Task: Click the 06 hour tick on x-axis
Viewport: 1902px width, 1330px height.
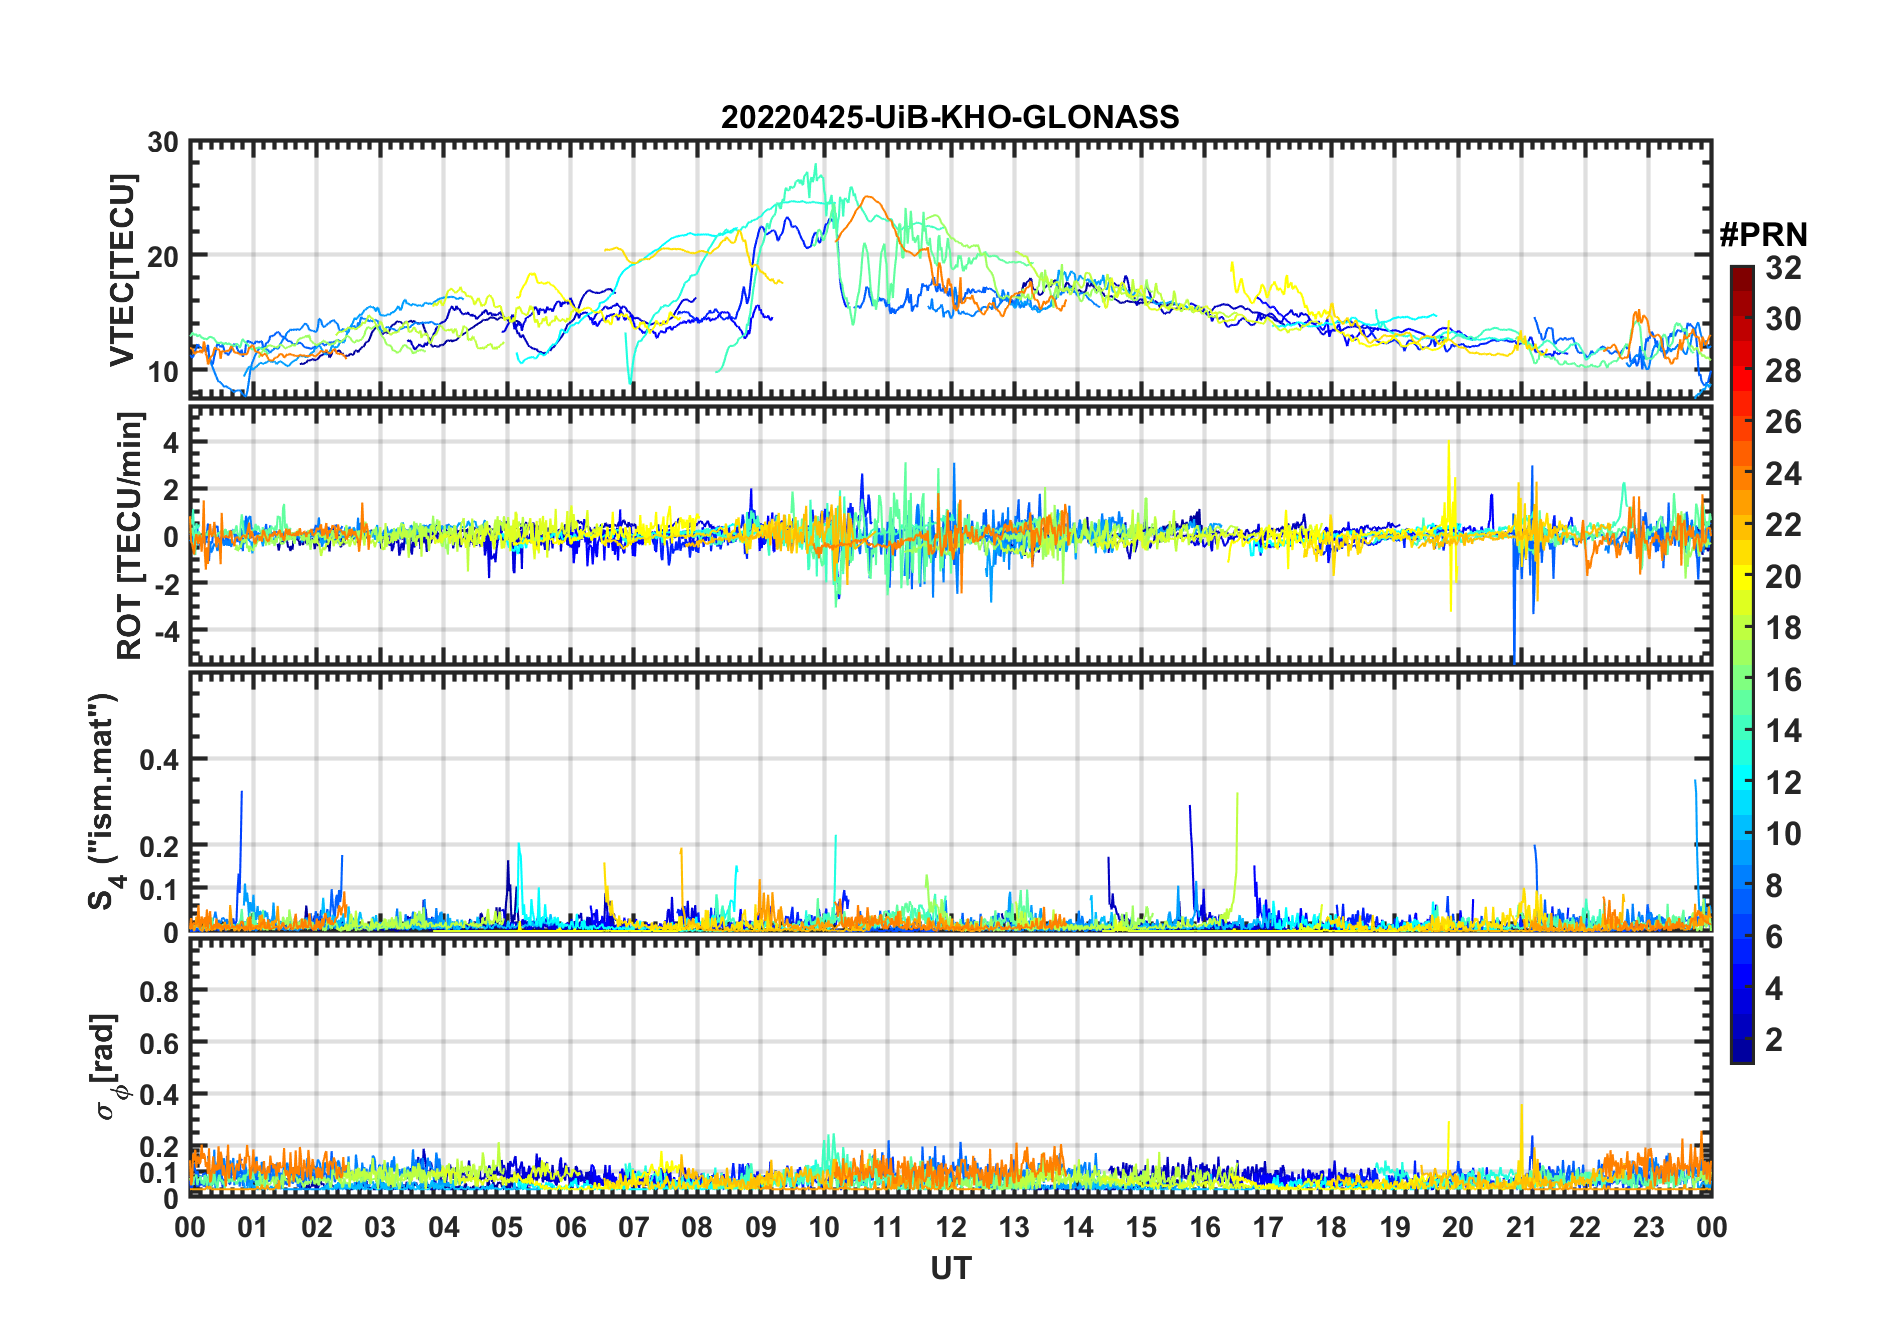Action: pyautogui.click(x=570, y=1227)
